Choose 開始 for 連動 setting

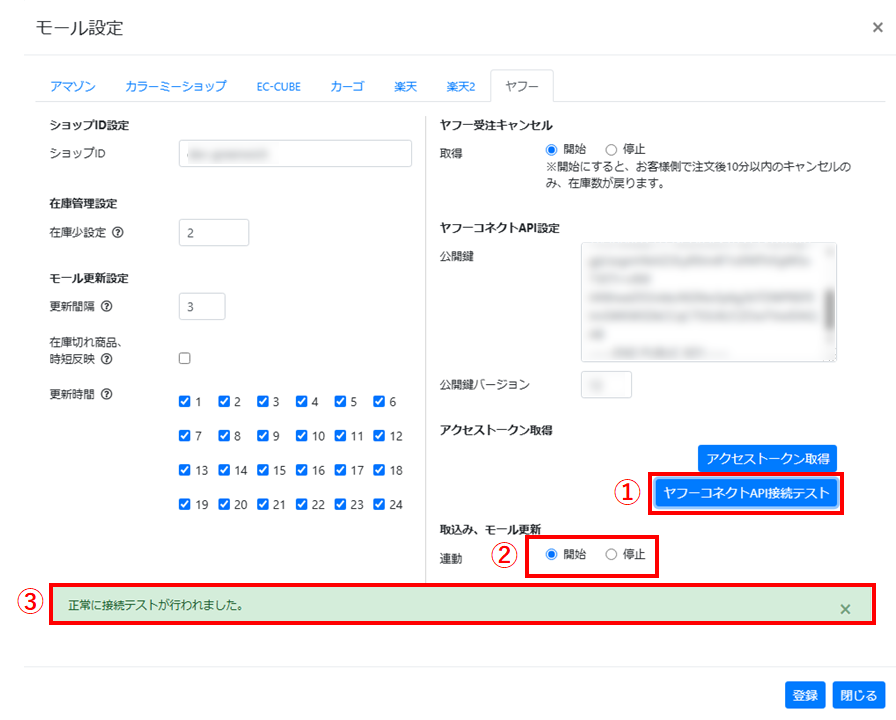coord(551,554)
